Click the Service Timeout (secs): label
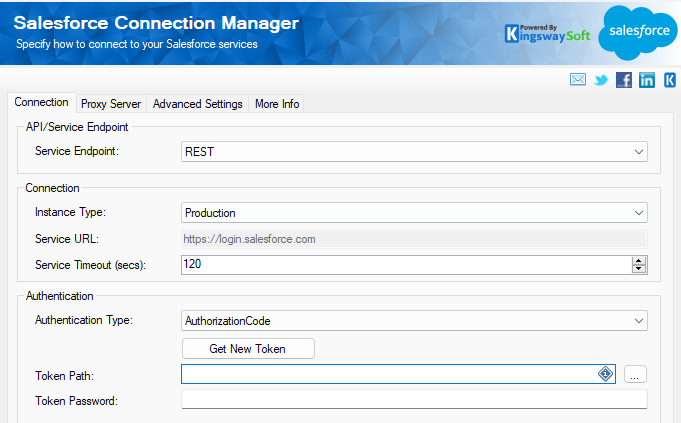The height and width of the screenshot is (423, 681). click(x=90, y=265)
